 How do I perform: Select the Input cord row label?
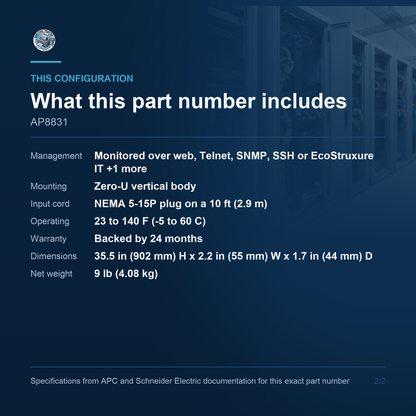coord(50,204)
